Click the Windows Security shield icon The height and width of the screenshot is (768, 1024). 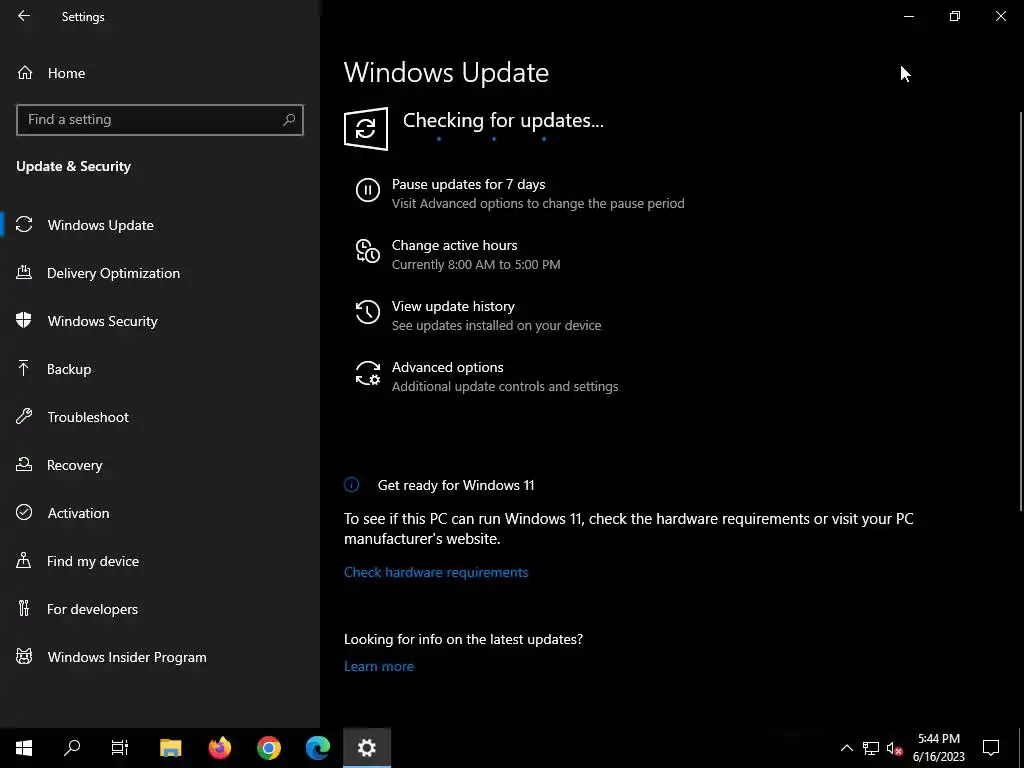click(24, 320)
